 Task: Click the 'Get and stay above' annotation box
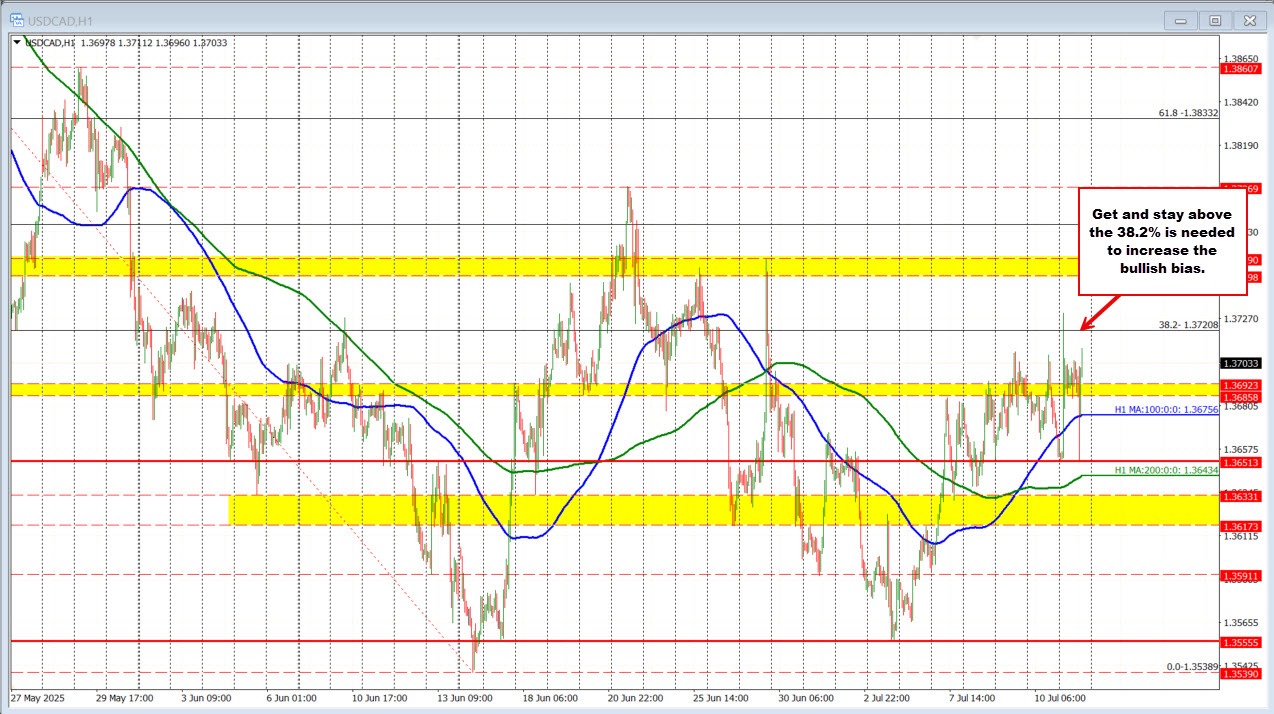[x=1163, y=242]
